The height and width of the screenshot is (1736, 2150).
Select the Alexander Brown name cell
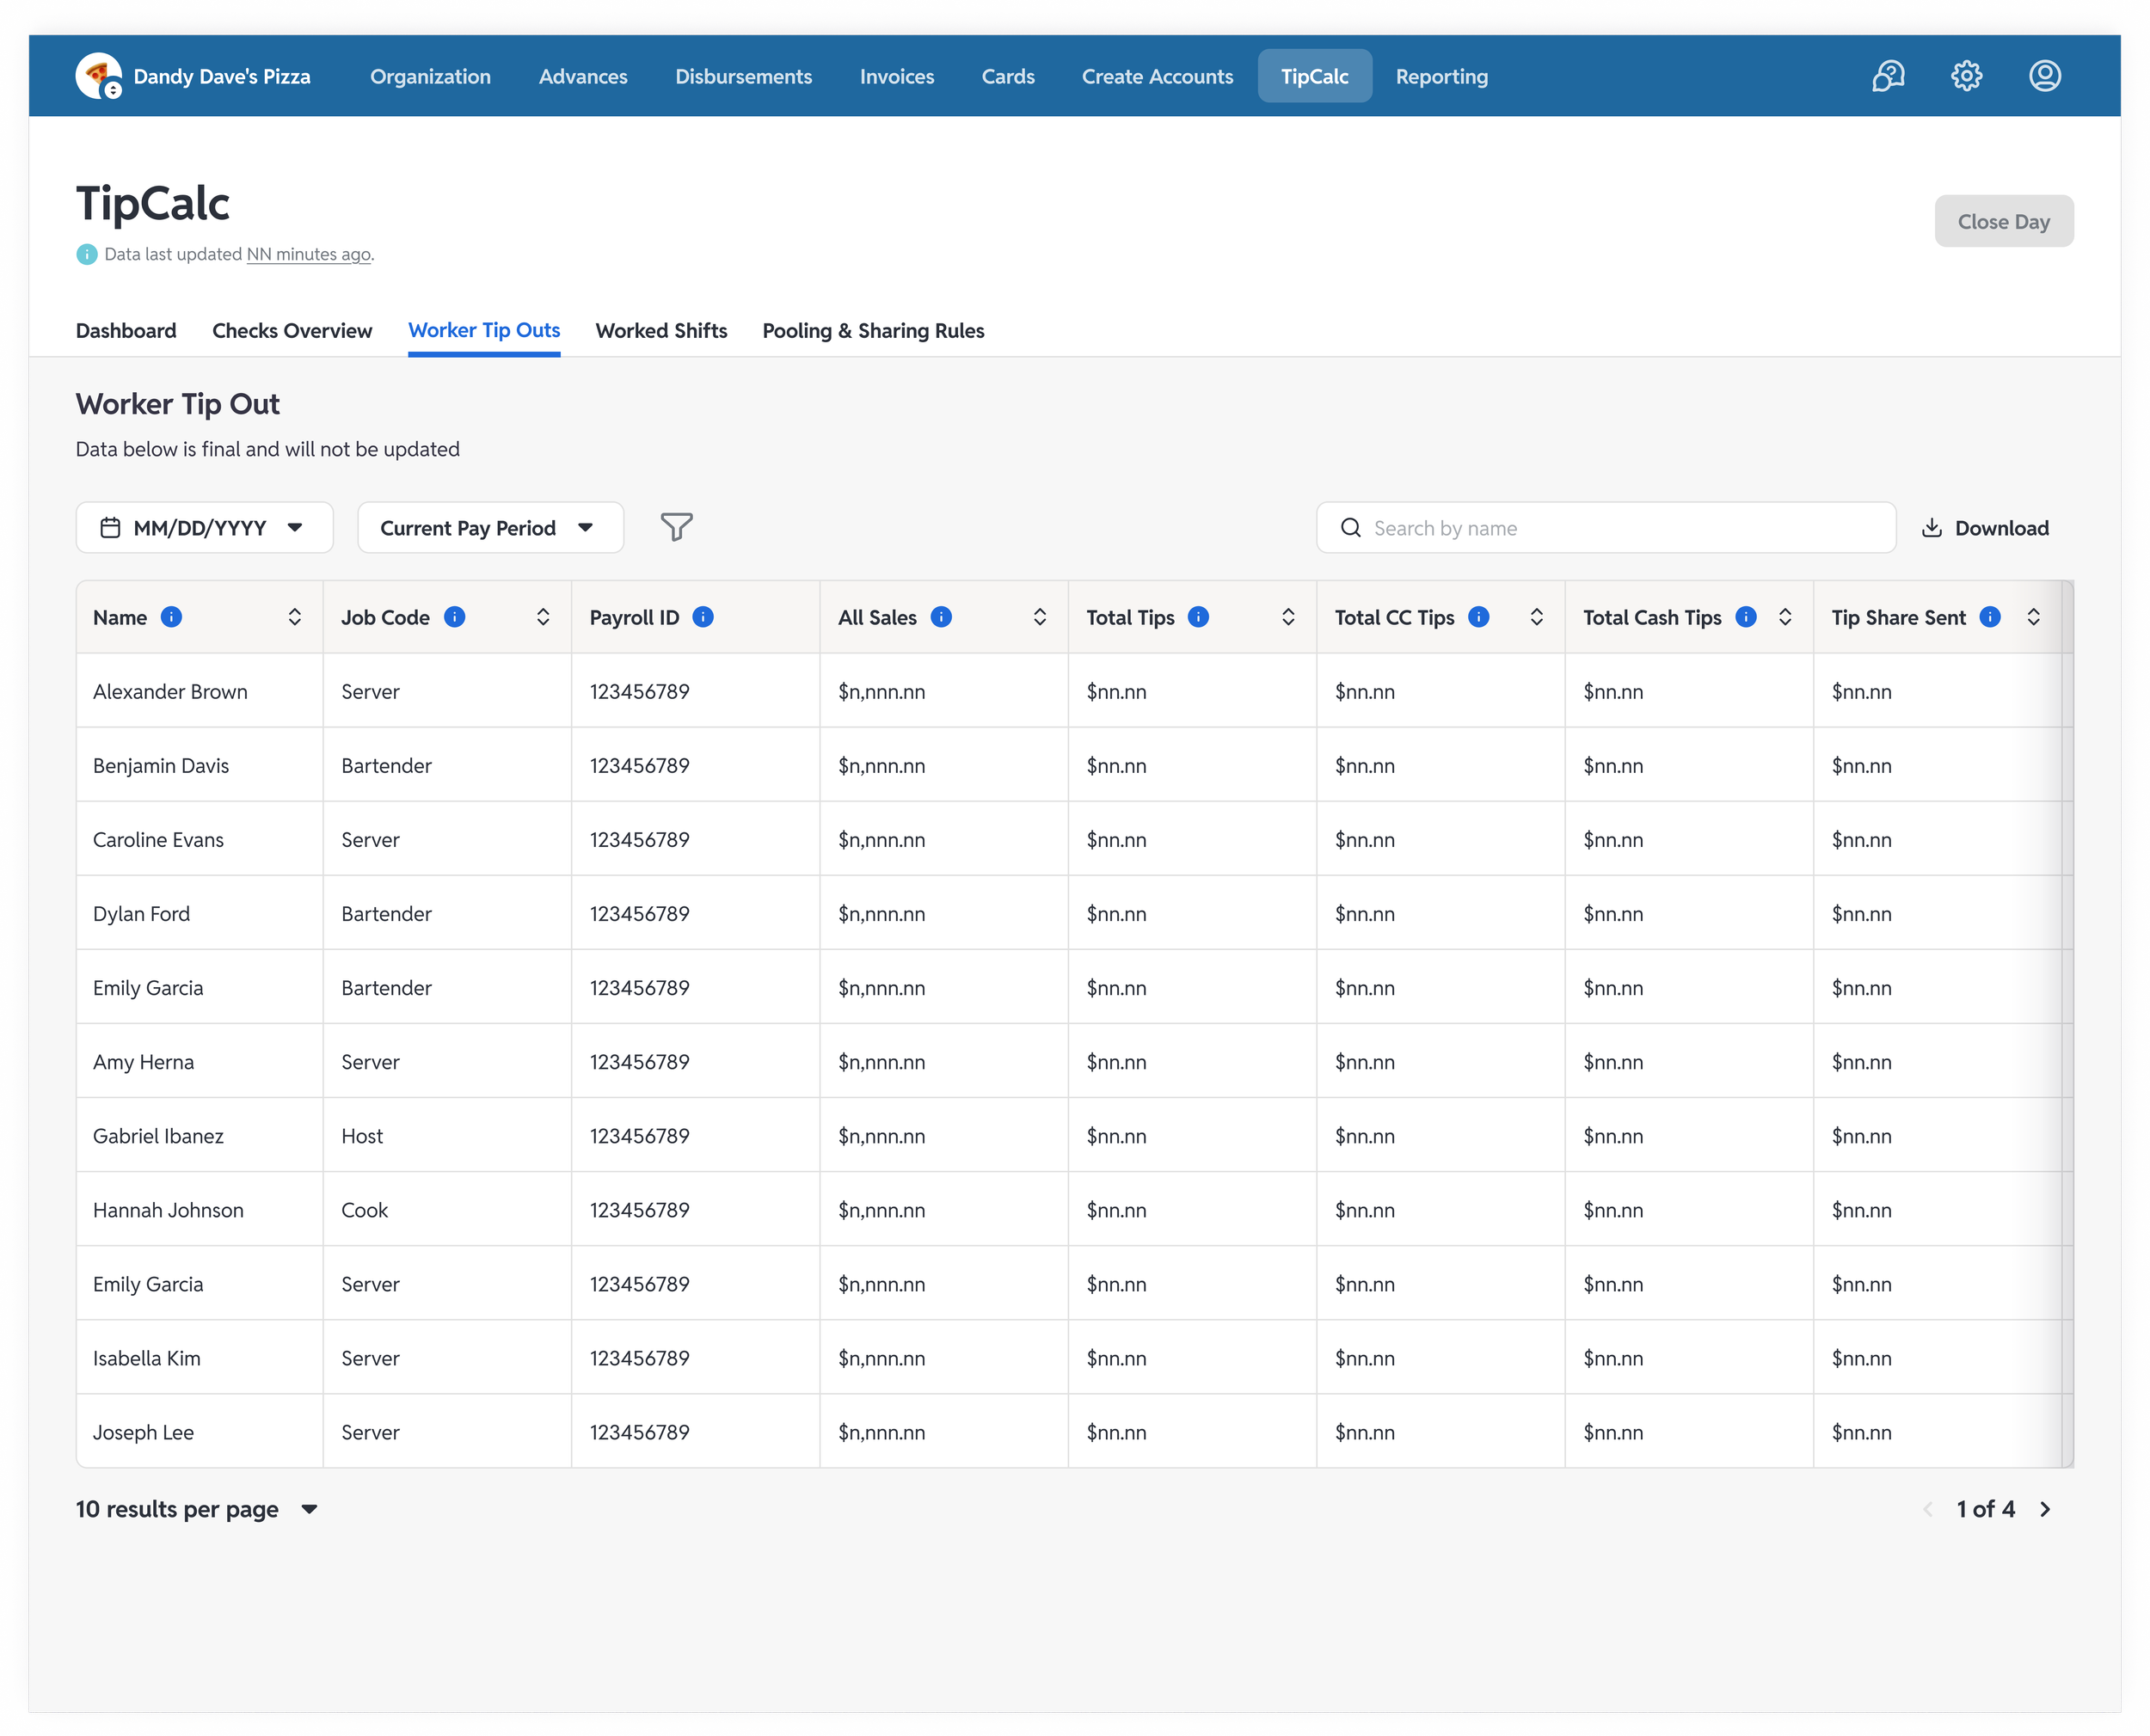coord(200,691)
